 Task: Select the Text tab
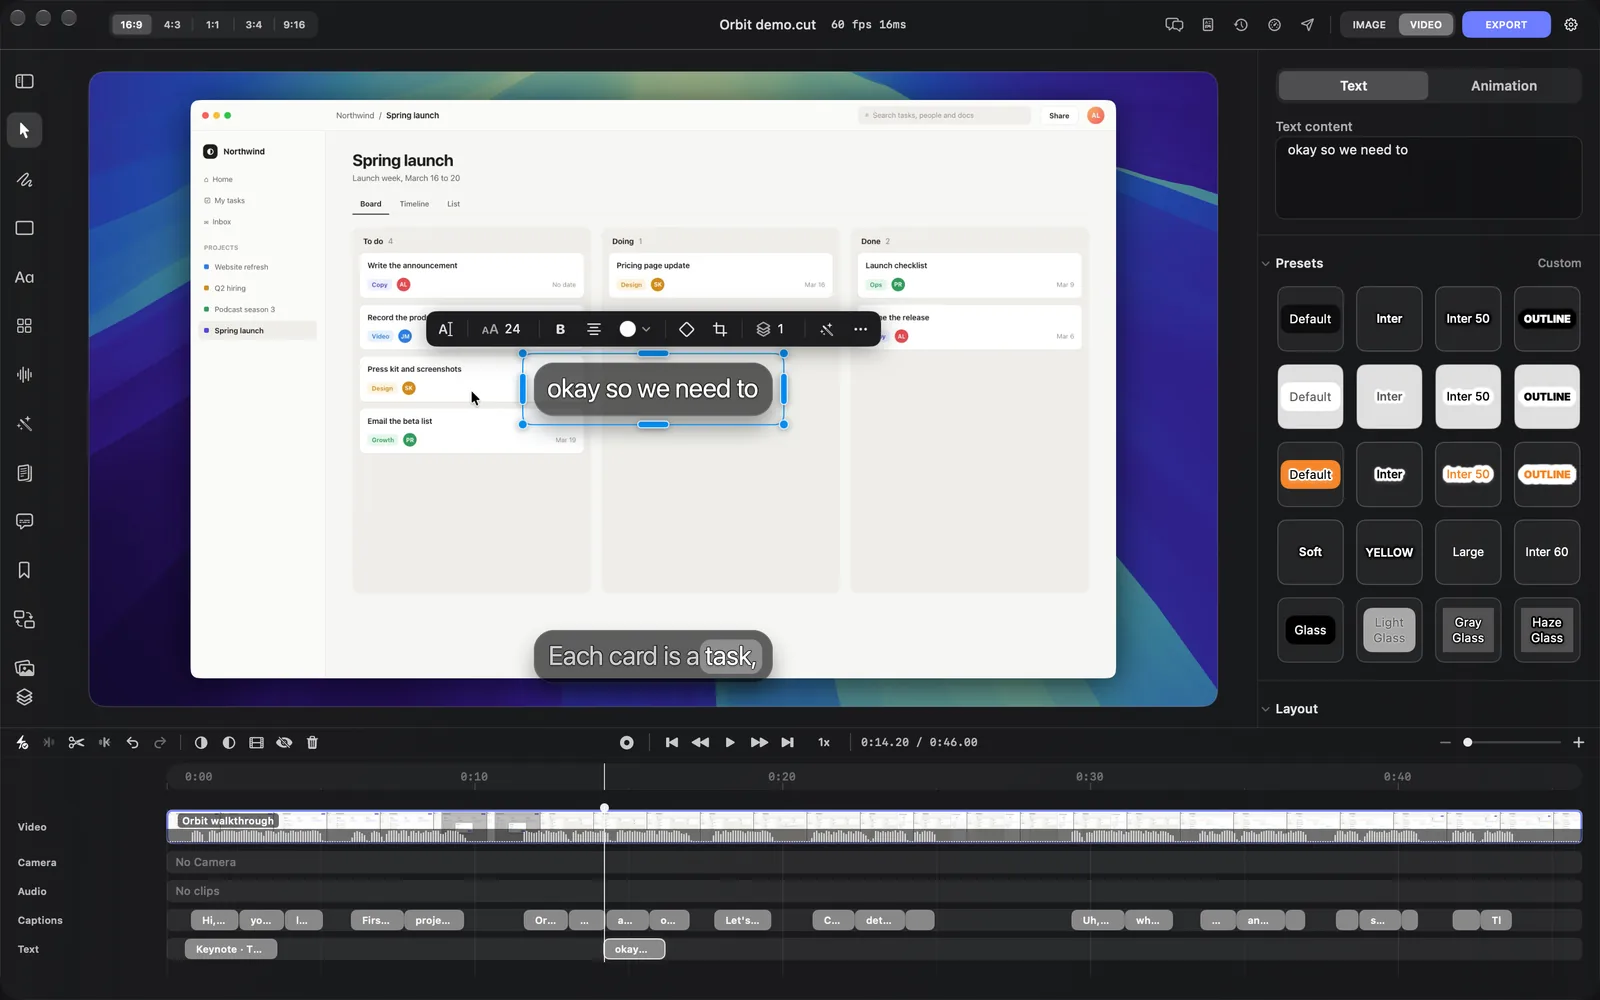coord(1353,86)
